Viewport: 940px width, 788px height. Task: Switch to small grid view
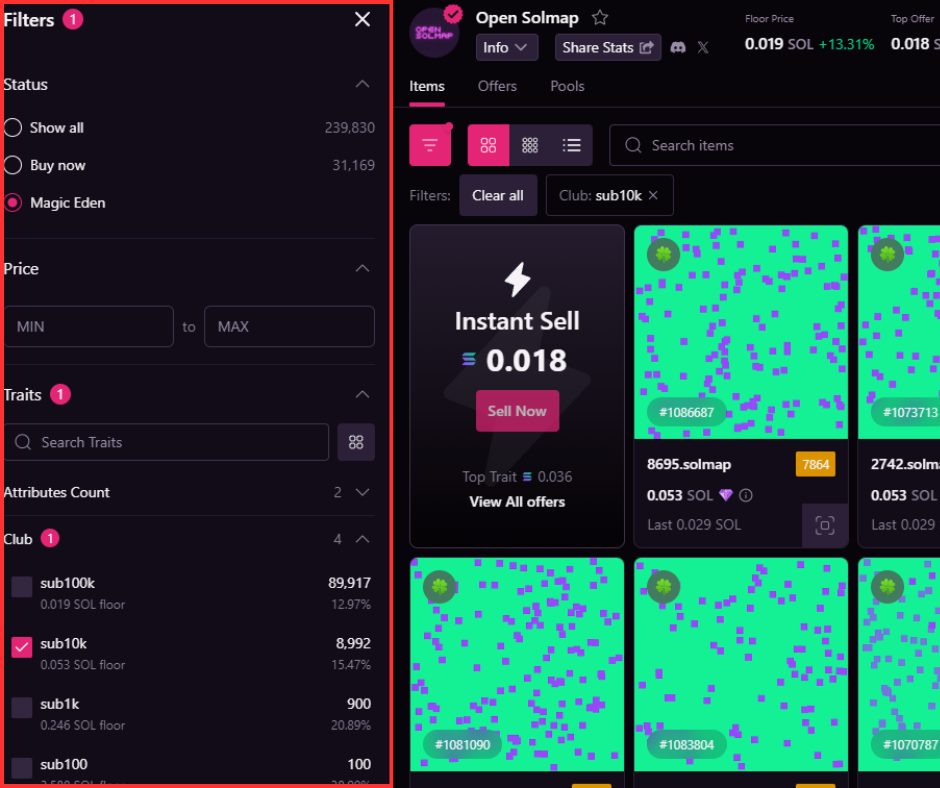[530, 145]
